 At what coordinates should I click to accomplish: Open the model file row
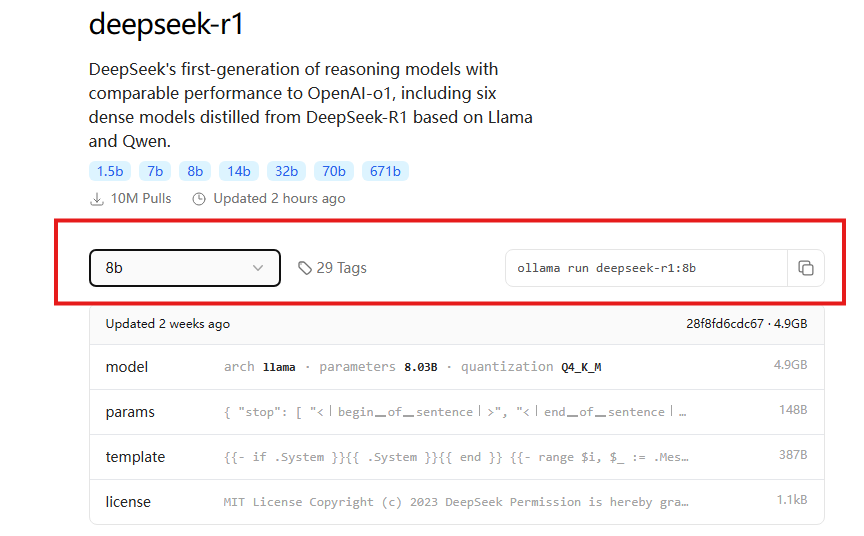pos(457,367)
